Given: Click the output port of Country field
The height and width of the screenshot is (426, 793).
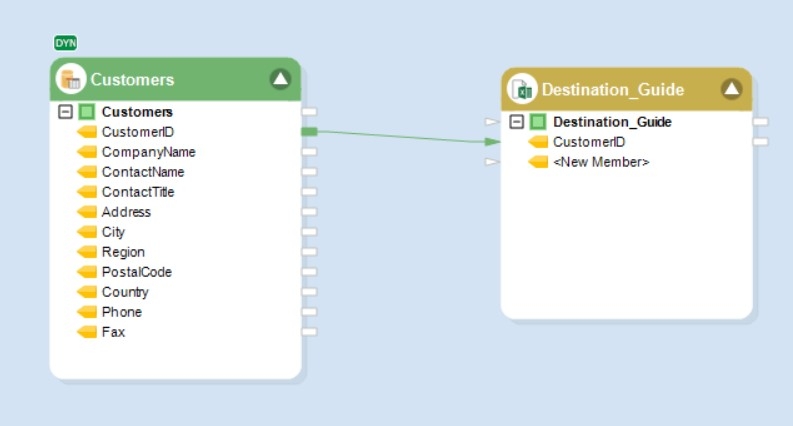Looking at the screenshot, I should tap(309, 292).
